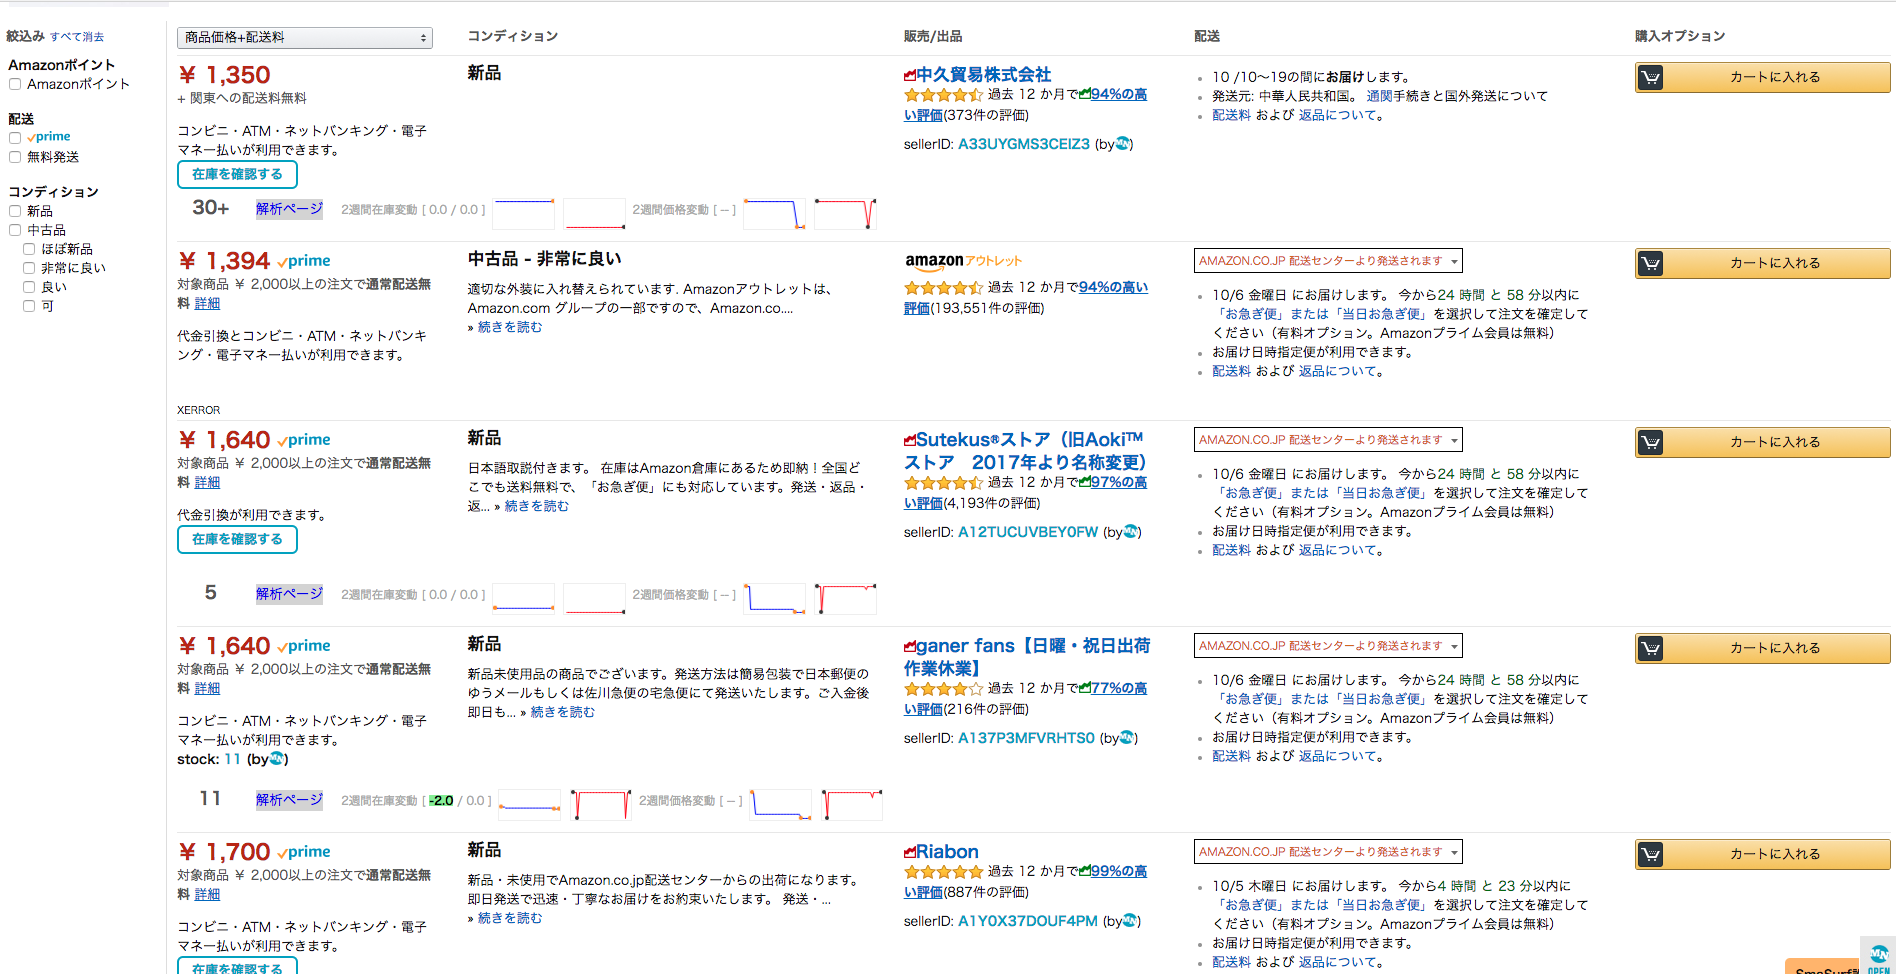Add the ¥1,350 offer to cart
The image size is (1896, 974).
[x=1762, y=77]
